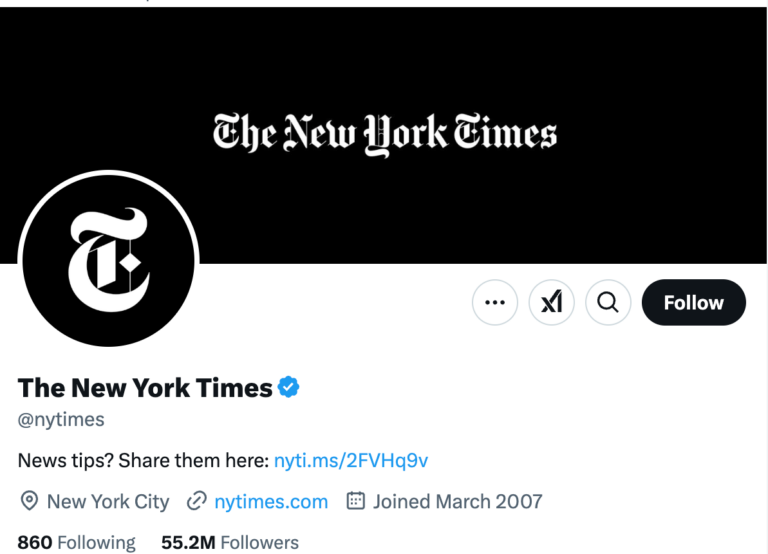Click the @nytimes handle text
This screenshot has width=768, height=554.
tap(61, 420)
